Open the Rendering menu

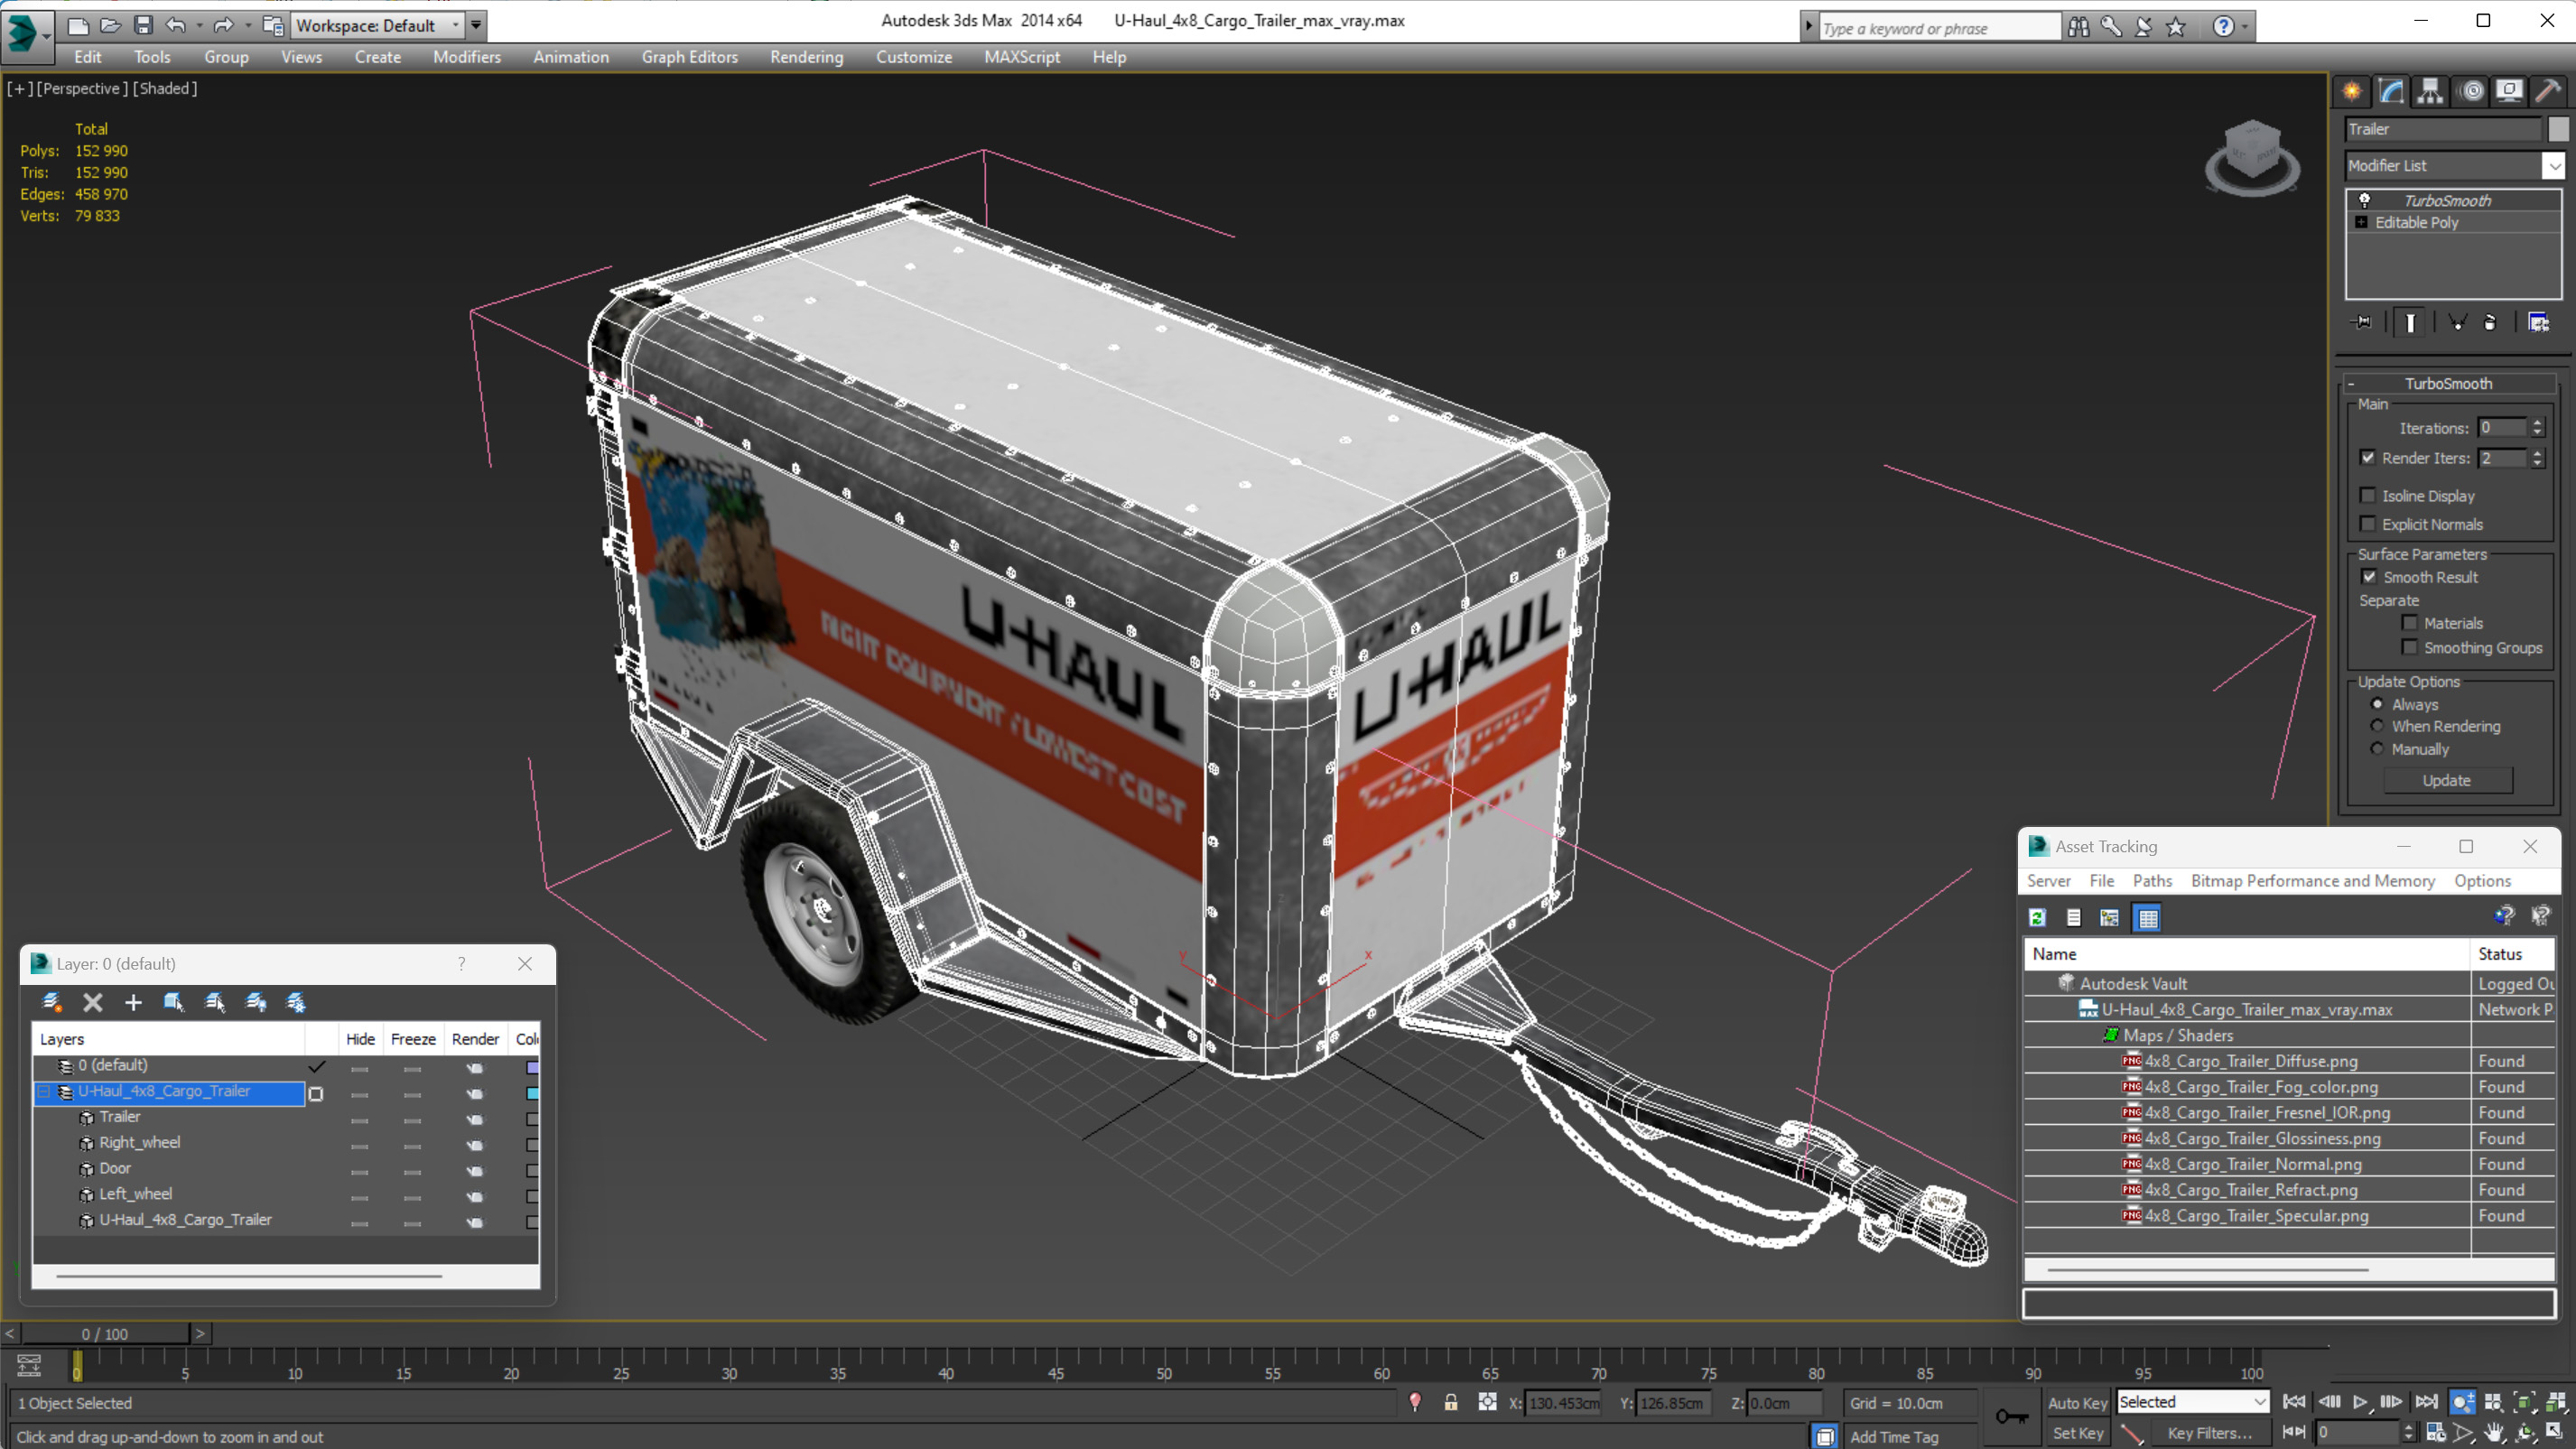[x=806, y=57]
